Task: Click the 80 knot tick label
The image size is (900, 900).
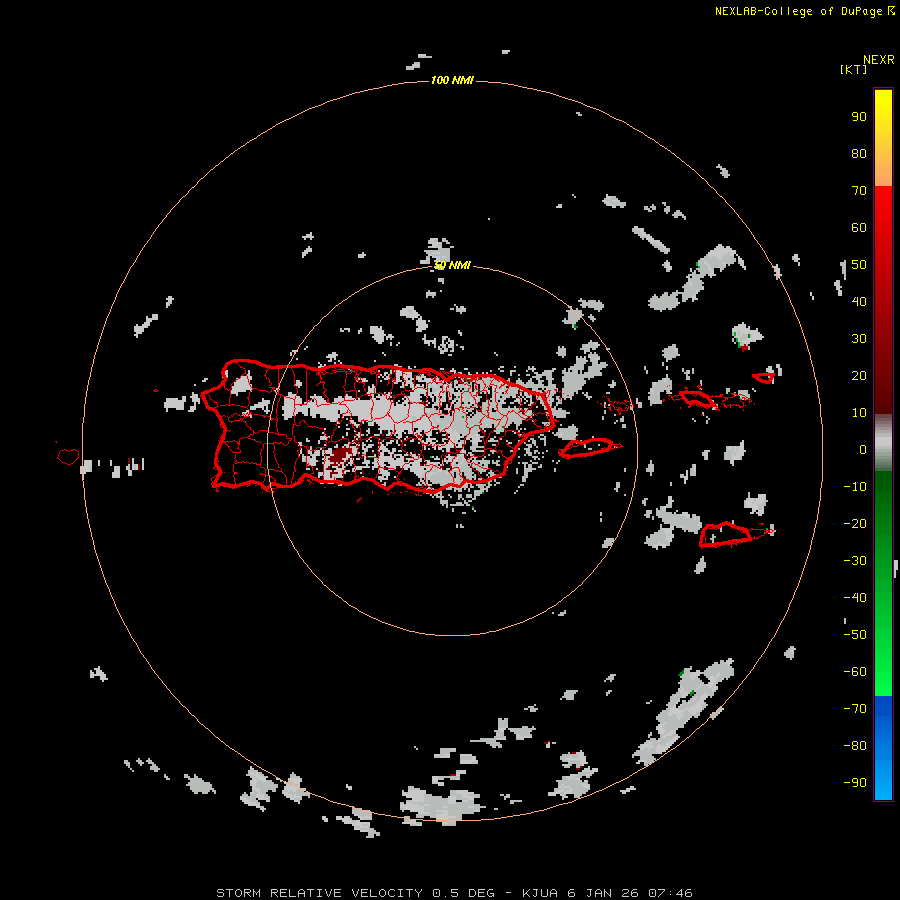Action: (x=859, y=154)
